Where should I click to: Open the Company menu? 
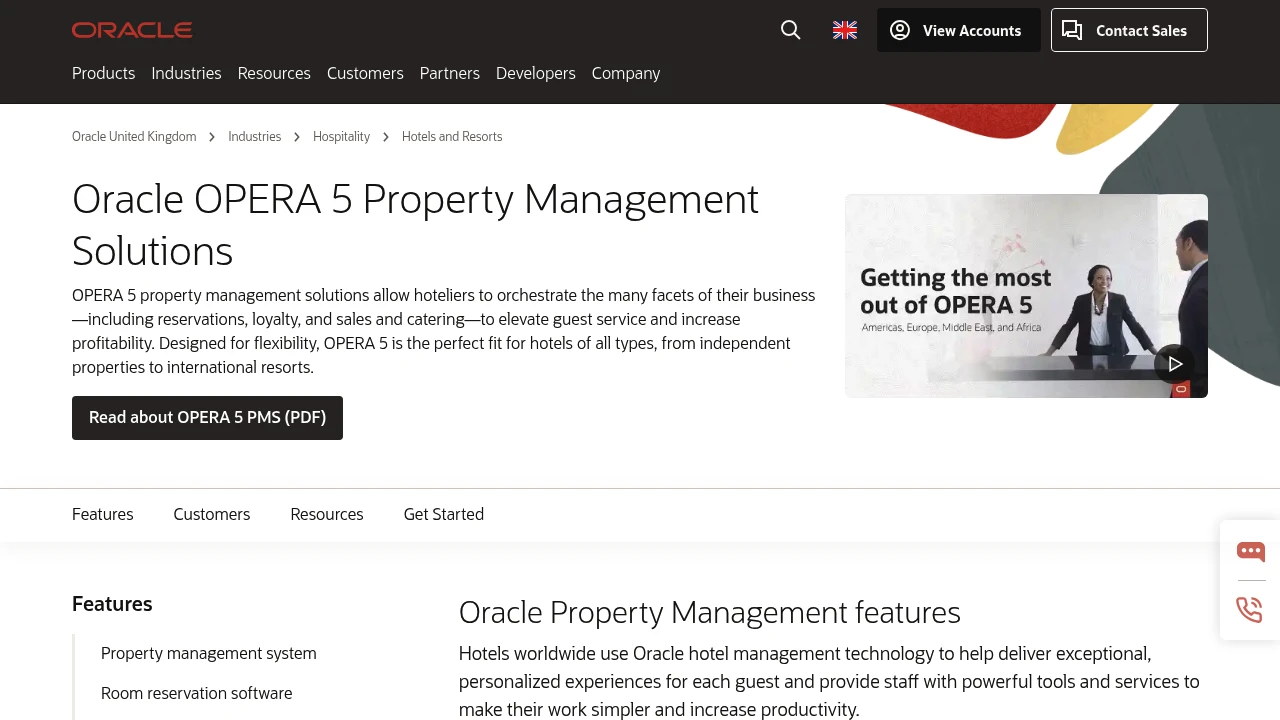(x=625, y=73)
